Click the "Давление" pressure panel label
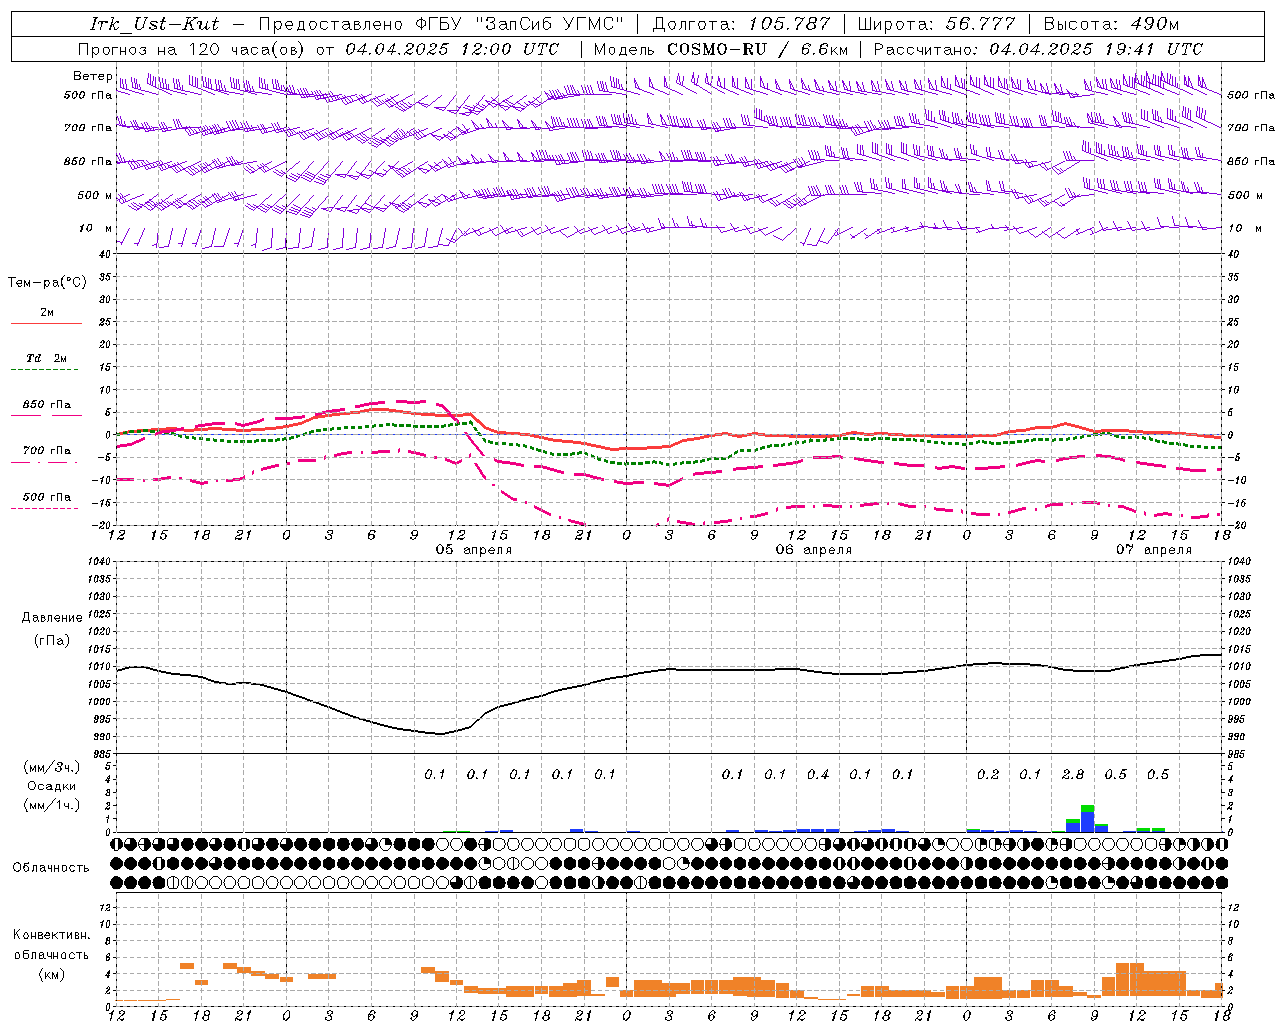Viewport: 1280px width, 1024px height. (x=52, y=618)
